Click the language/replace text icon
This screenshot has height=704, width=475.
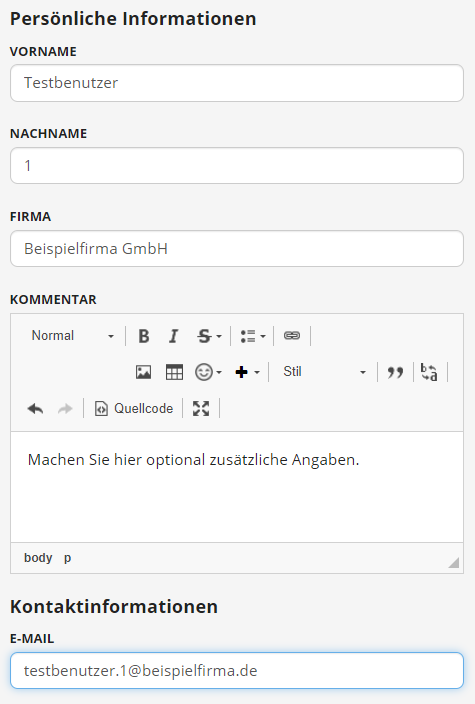tap(429, 372)
